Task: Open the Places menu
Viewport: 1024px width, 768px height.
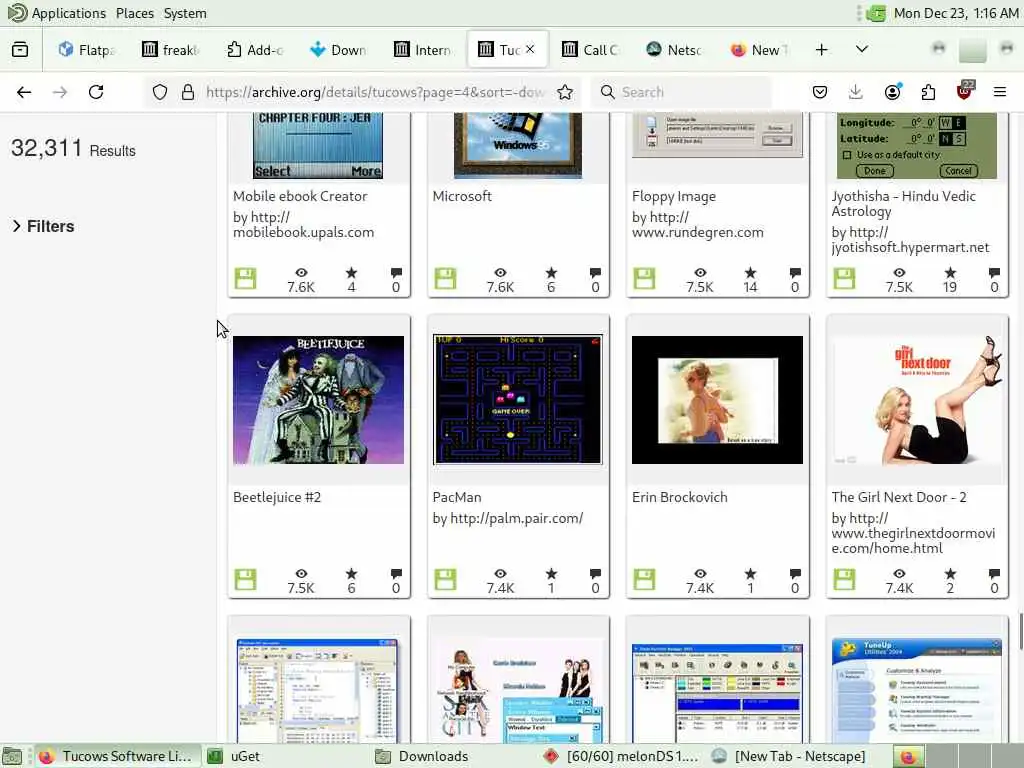Action: tap(135, 13)
